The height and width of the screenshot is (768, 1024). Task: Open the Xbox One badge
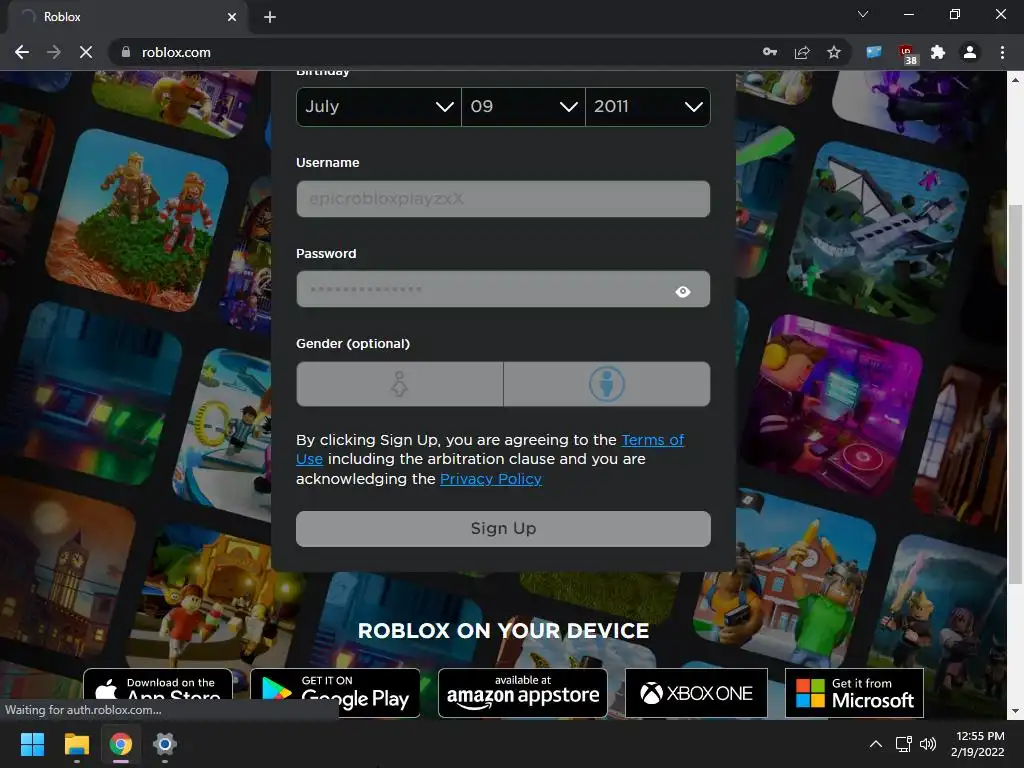point(696,692)
